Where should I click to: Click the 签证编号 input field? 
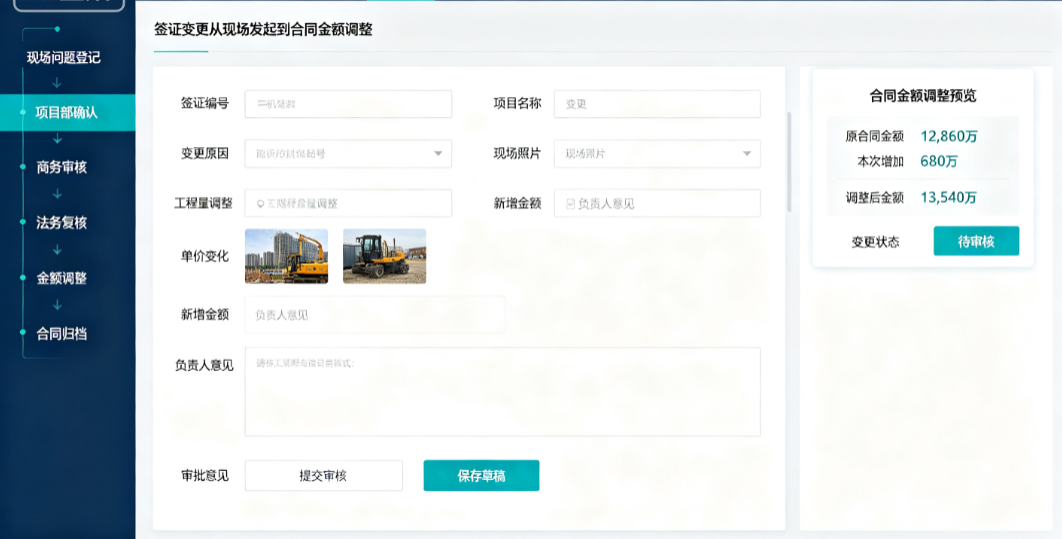click(348, 104)
